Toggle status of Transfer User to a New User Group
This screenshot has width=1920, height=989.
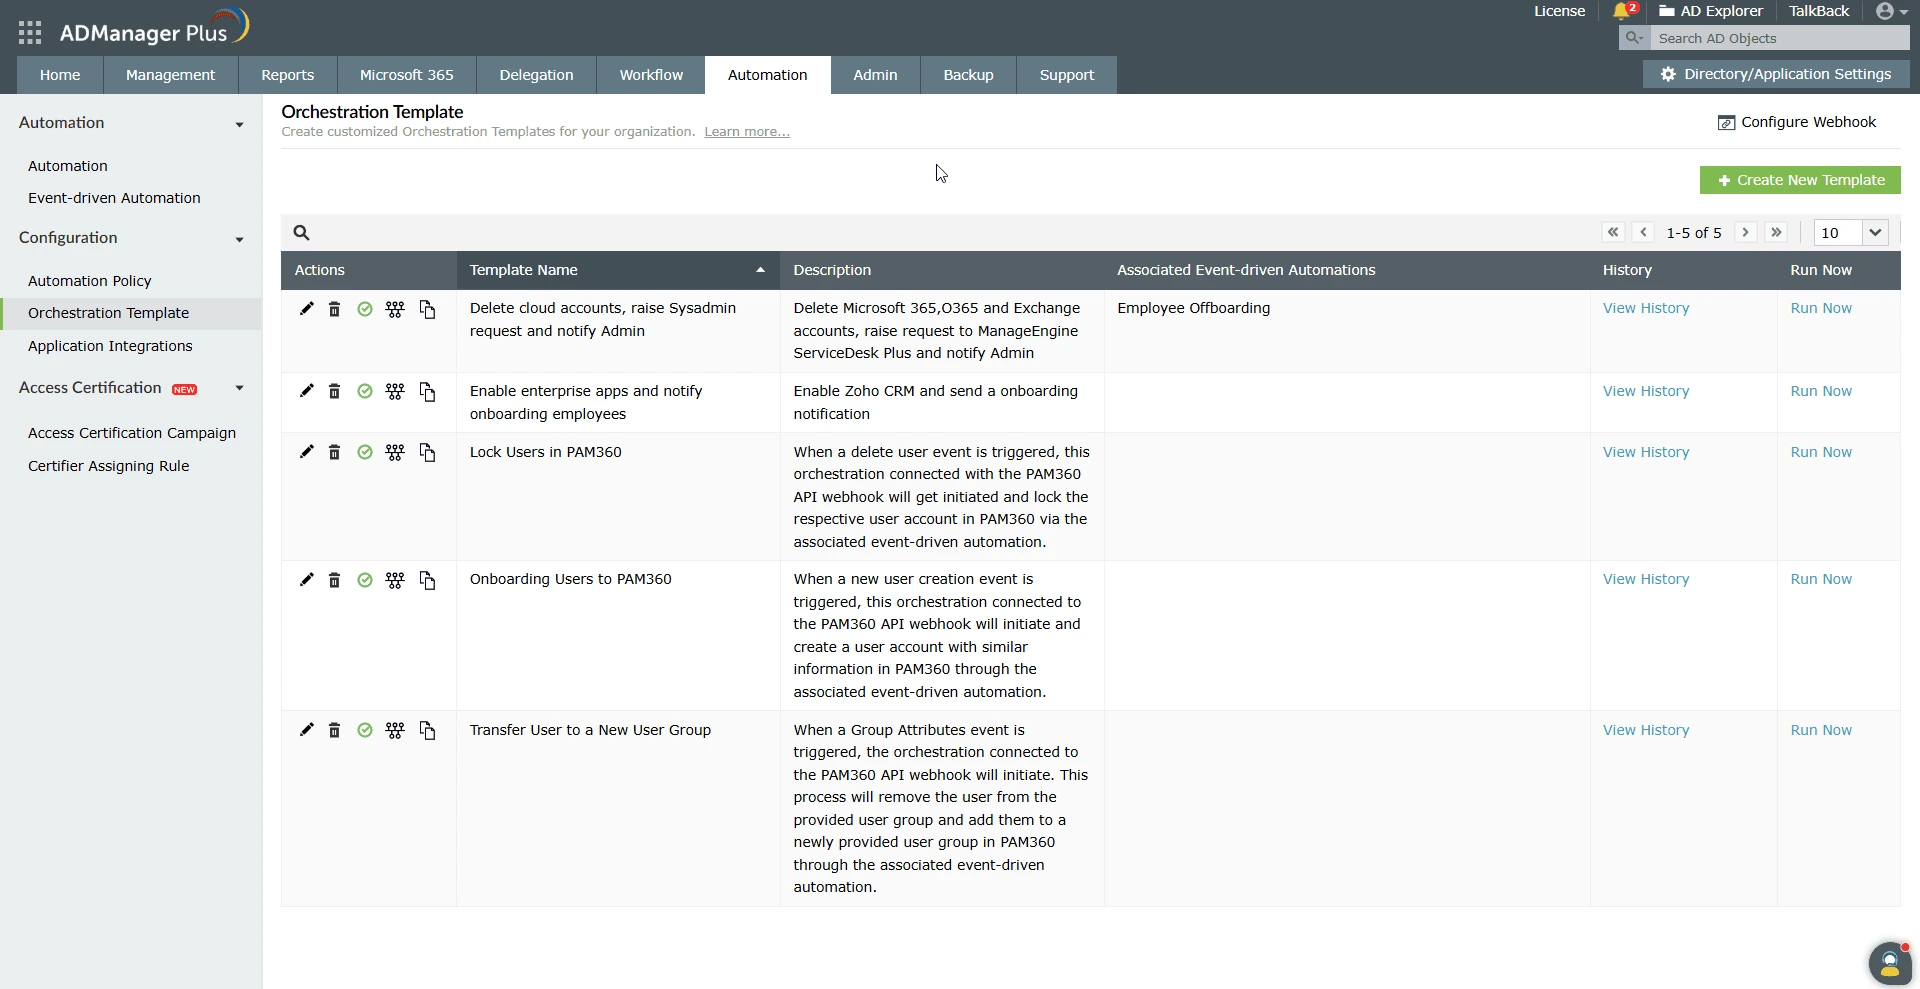364,730
